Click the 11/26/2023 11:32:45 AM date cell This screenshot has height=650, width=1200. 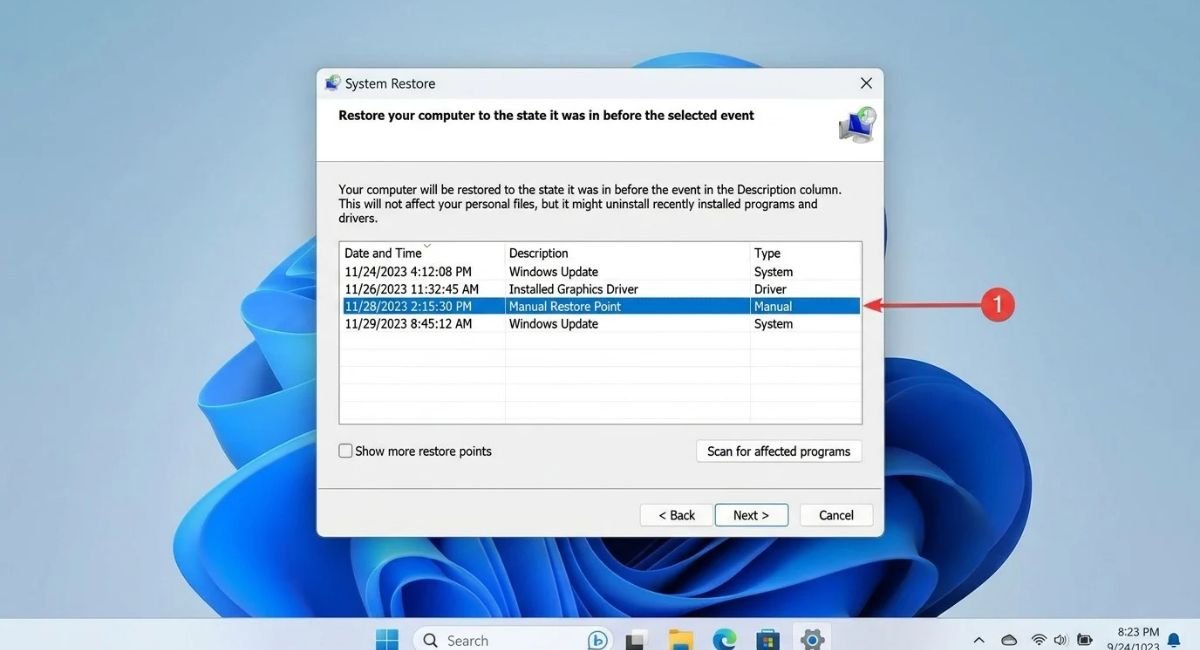point(412,289)
